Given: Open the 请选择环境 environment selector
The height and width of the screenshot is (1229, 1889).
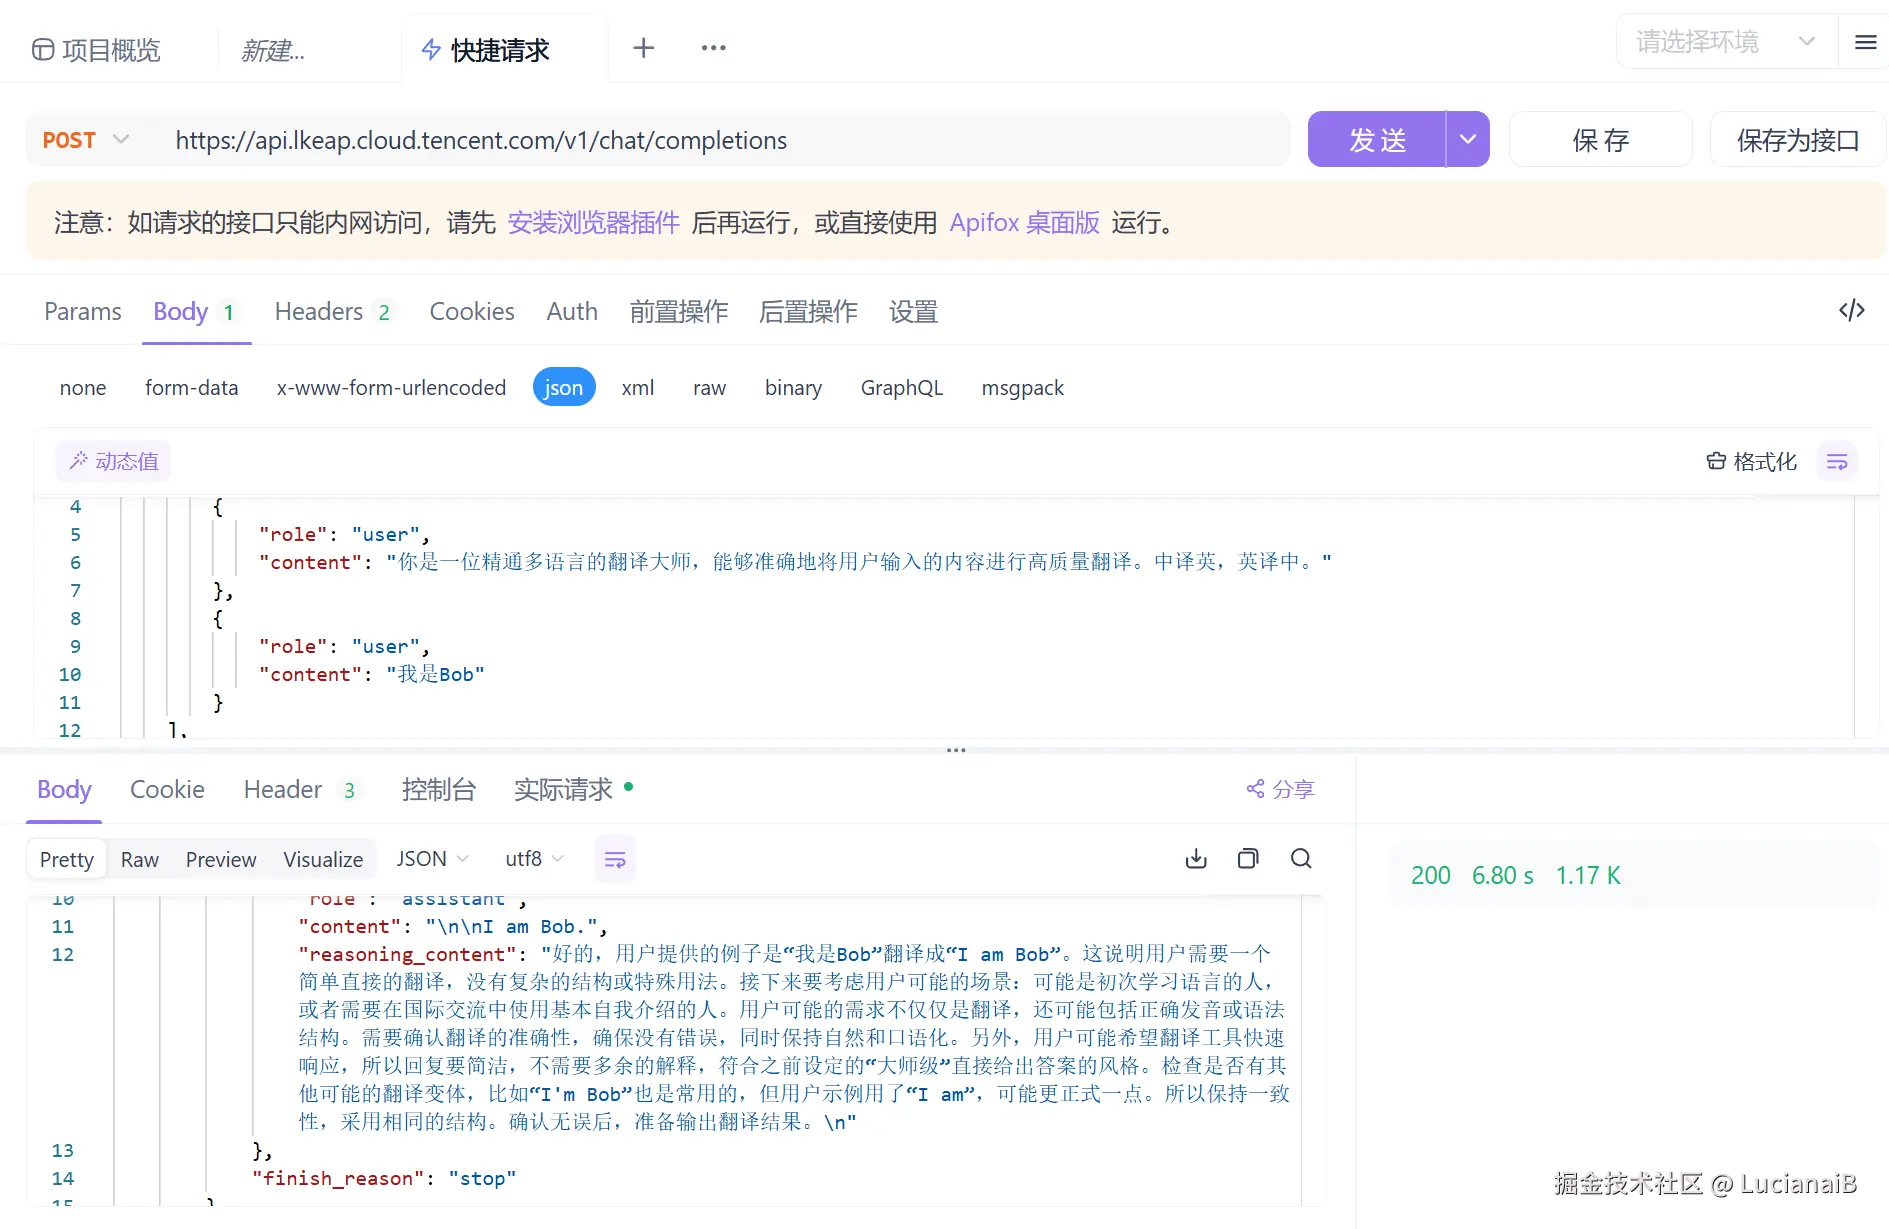Looking at the screenshot, I should tap(1727, 42).
